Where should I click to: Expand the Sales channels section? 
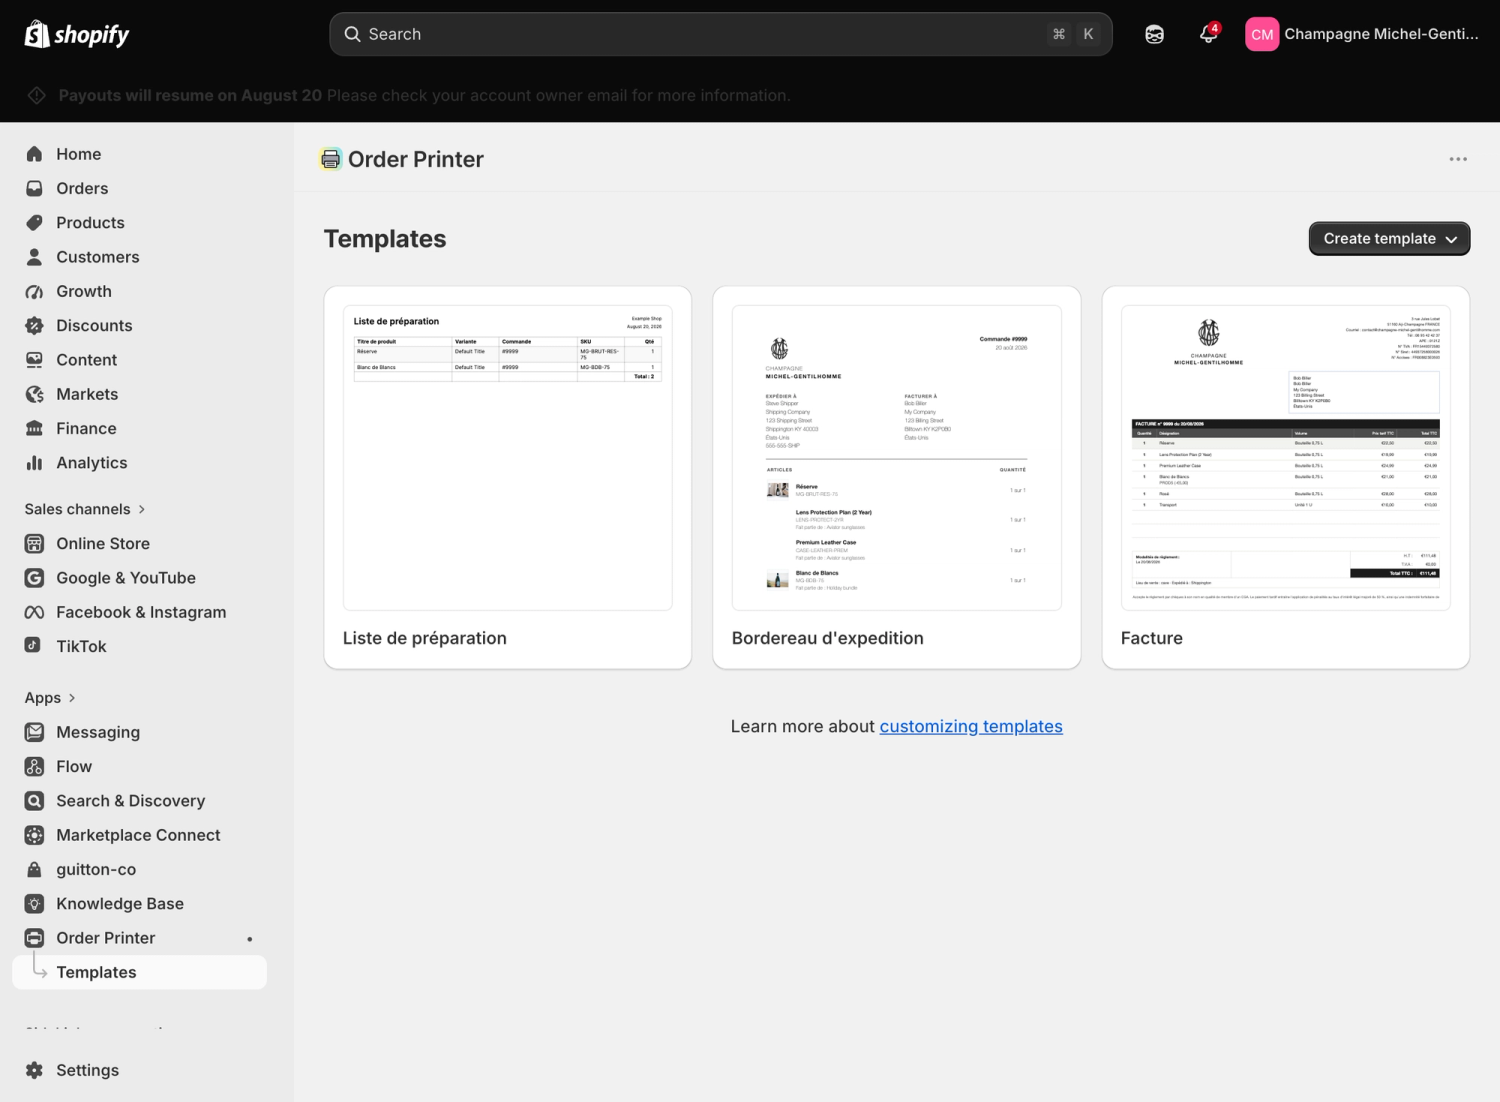tap(85, 509)
